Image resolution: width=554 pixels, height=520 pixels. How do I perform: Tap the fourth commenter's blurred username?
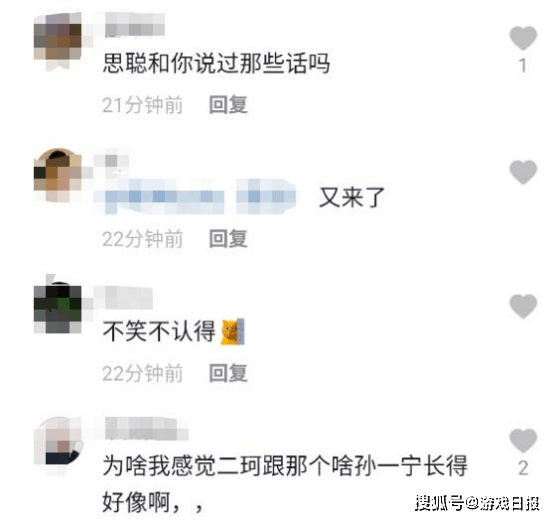(x=146, y=428)
